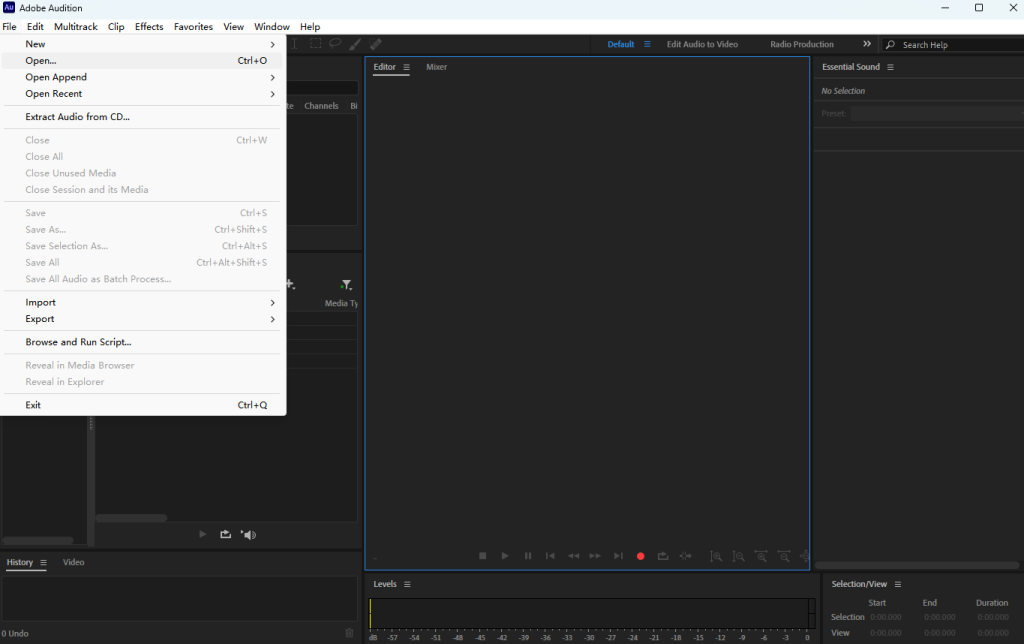1024x644 pixels.
Task: Open the Edit menu
Action: pyautogui.click(x=35, y=26)
